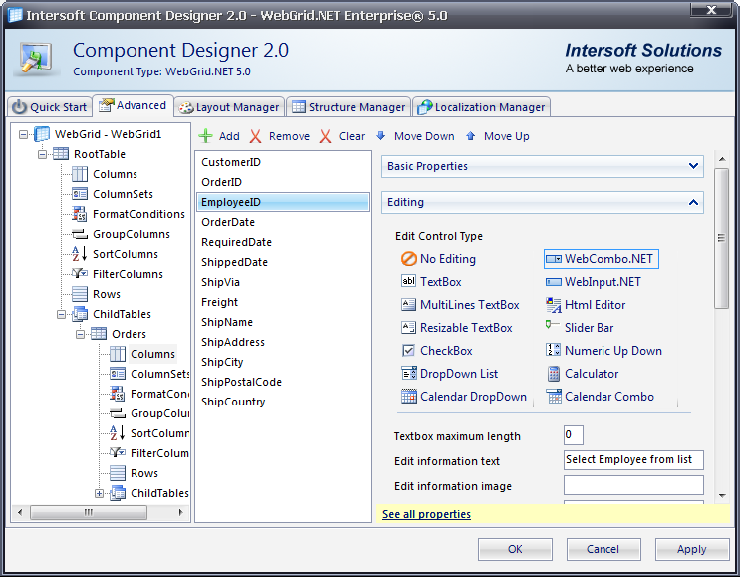Choose the Resizable TextBox icon
Screen dimensions: 740x577
408,327
